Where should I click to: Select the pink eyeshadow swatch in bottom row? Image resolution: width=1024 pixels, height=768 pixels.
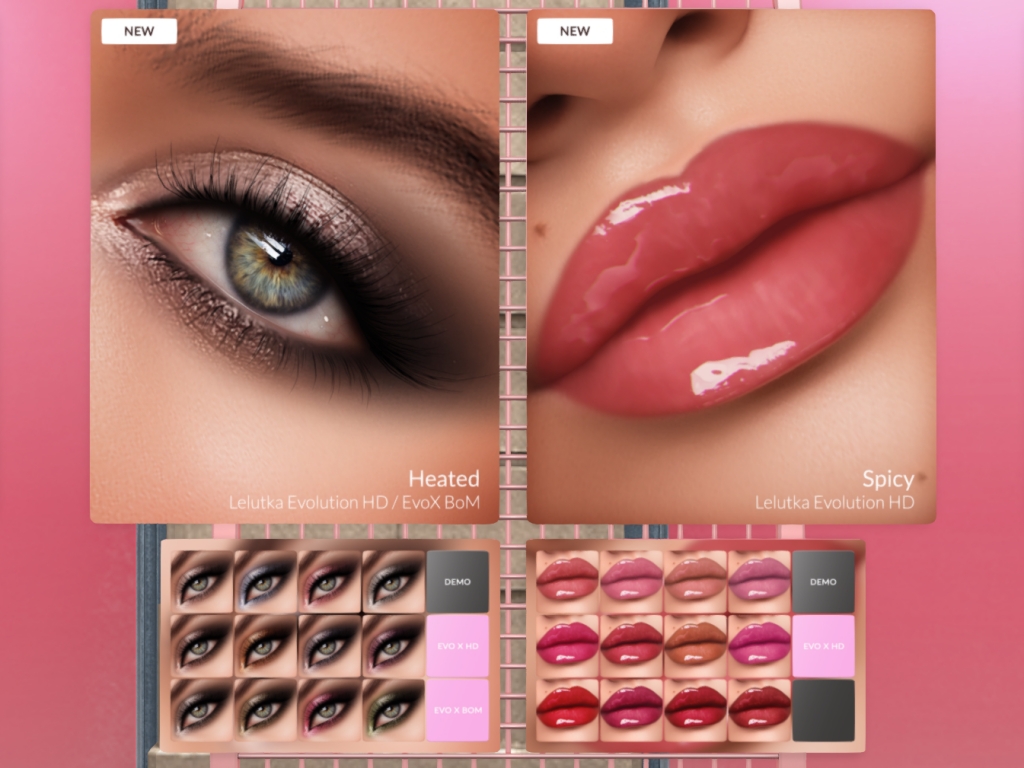329,709
